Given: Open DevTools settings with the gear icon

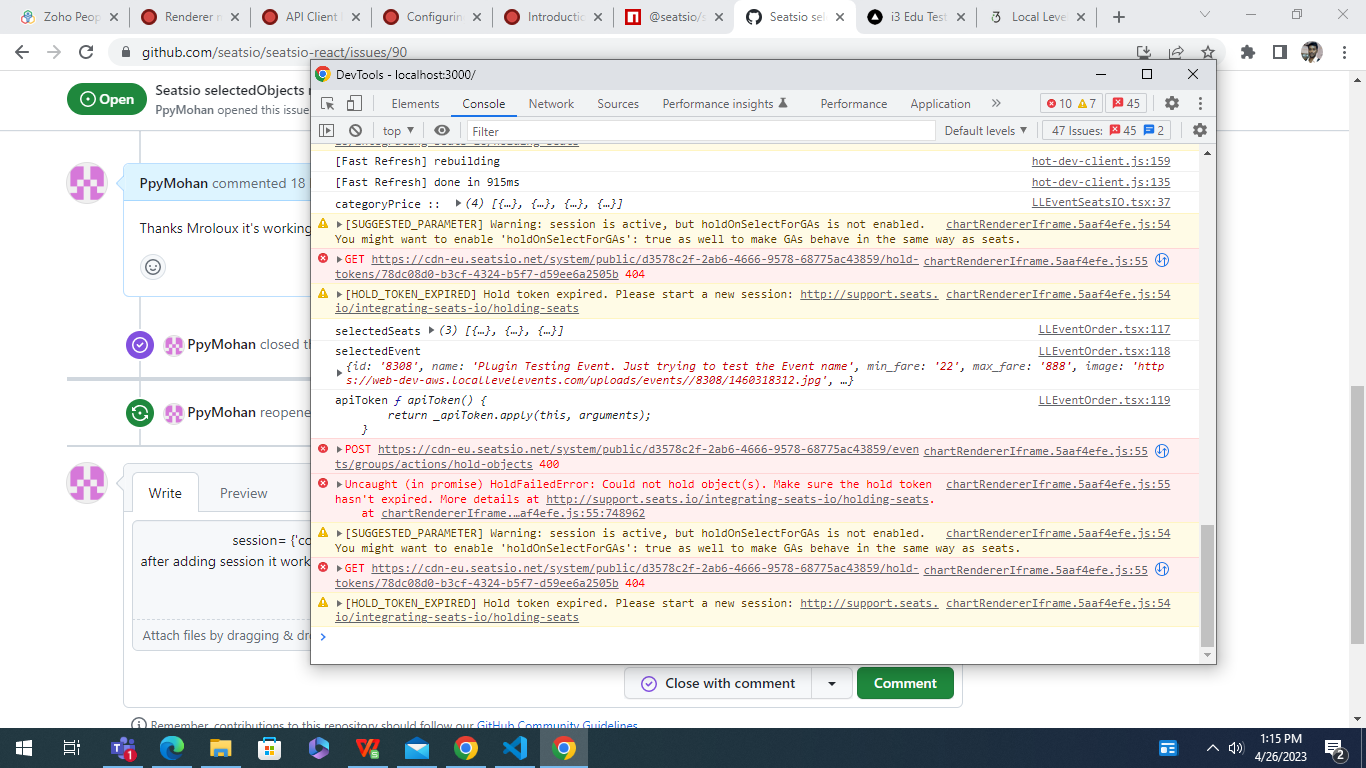Looking at the screenshot, I should point(1170,103).
